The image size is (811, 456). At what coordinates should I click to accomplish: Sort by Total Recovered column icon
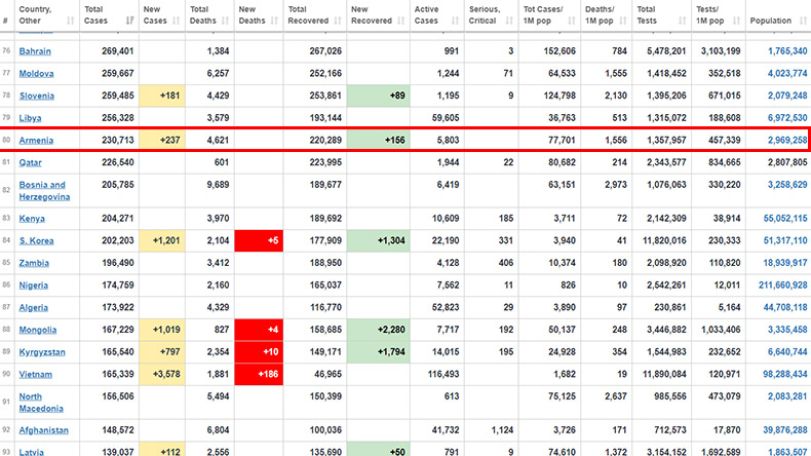pyautogui.click(x=338, y=21)
